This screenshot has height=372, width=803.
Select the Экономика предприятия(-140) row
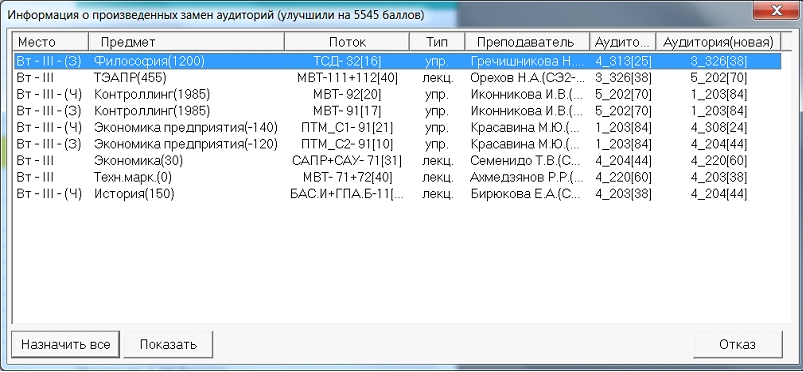397,127
